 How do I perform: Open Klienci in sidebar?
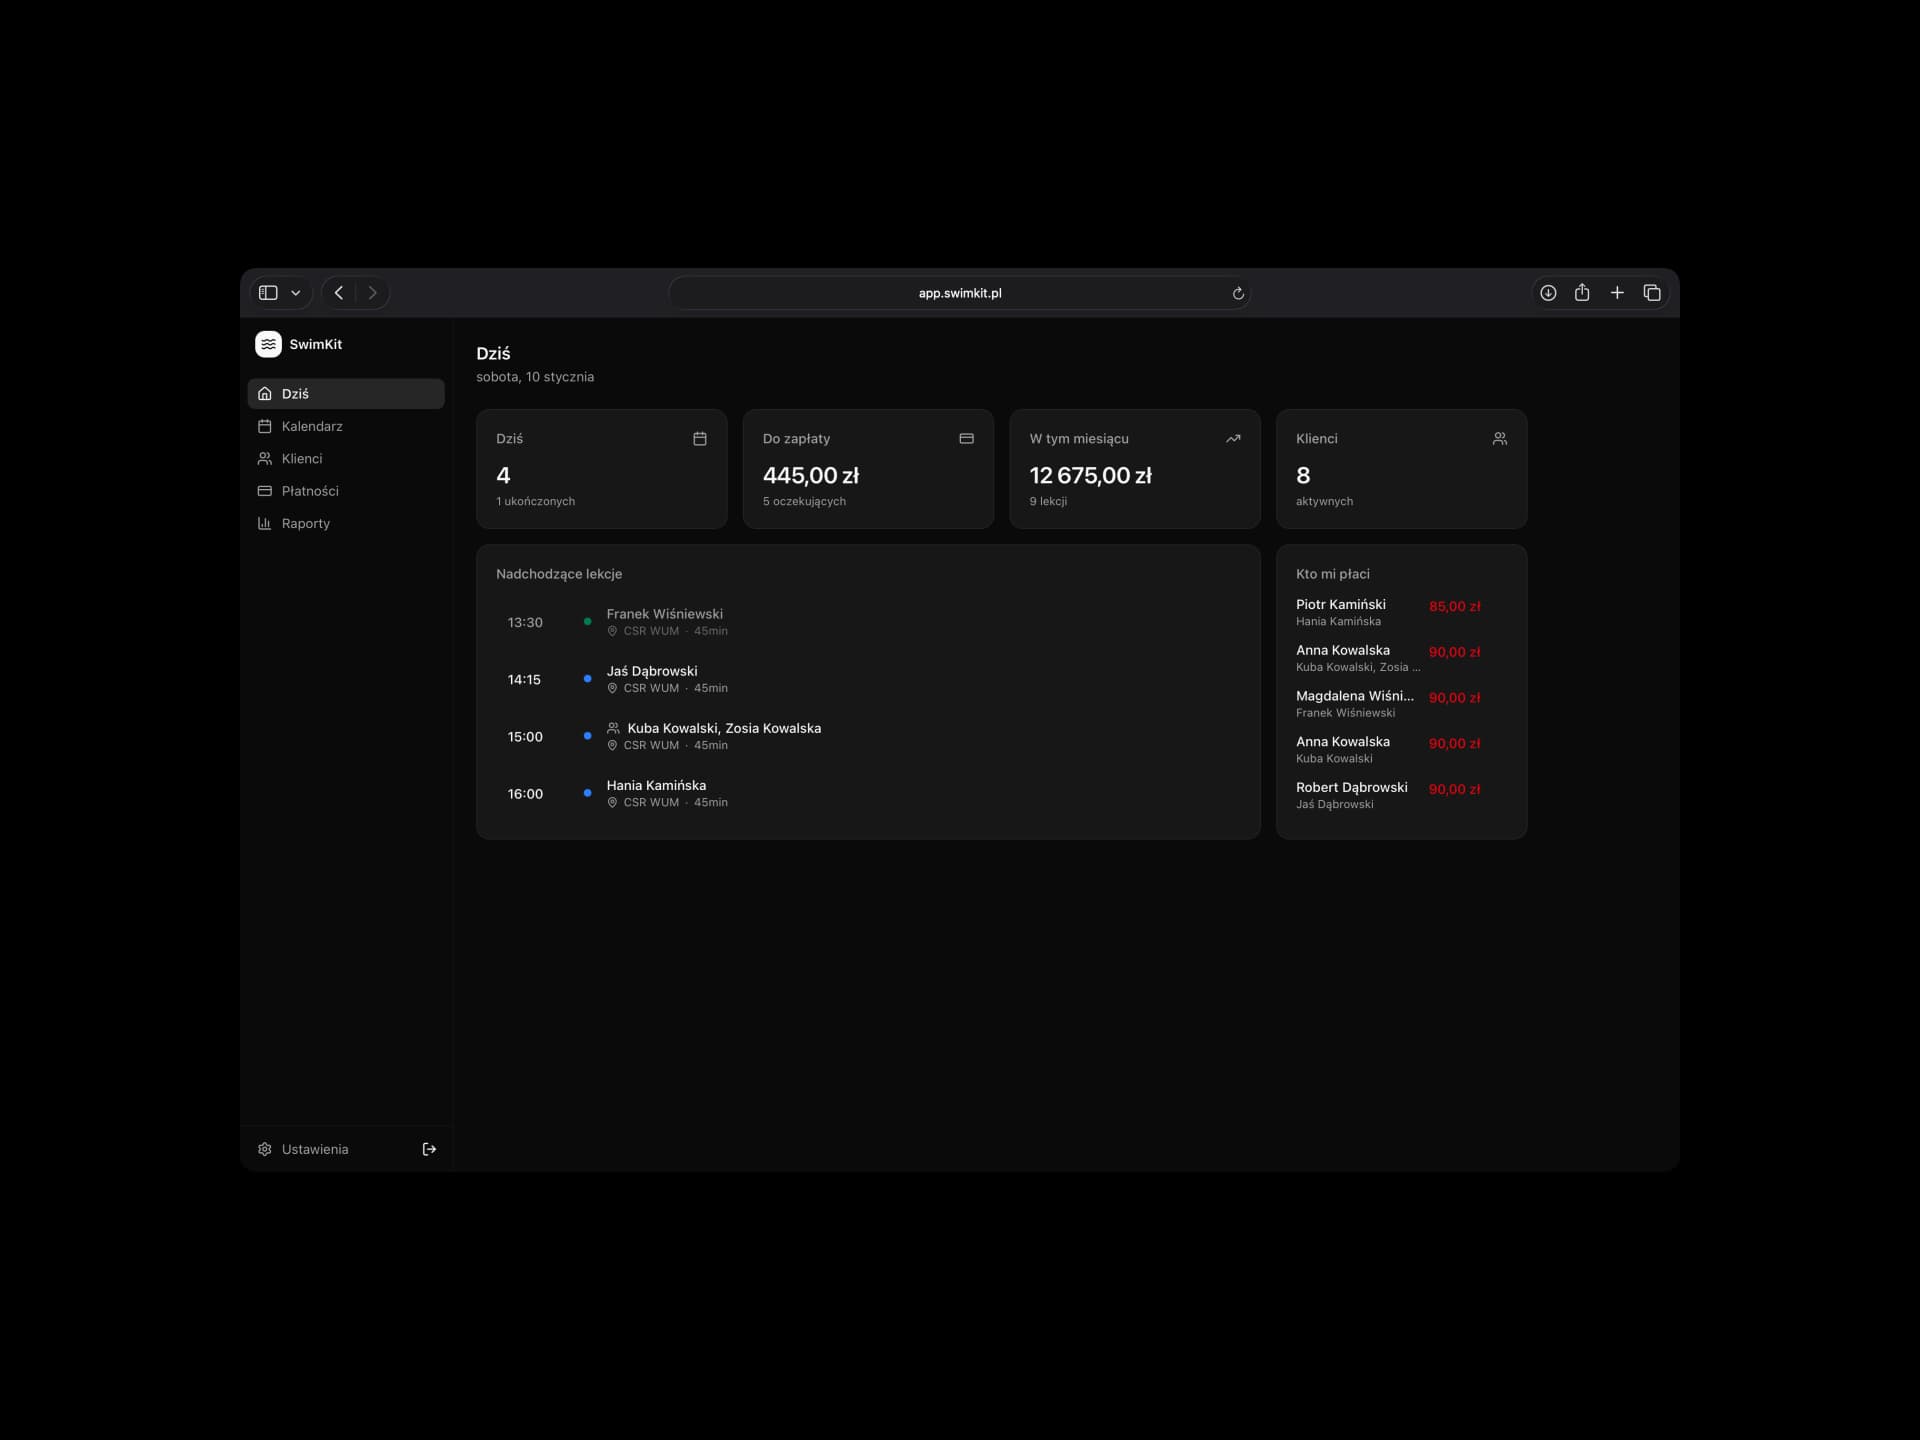tap(301, 458)
